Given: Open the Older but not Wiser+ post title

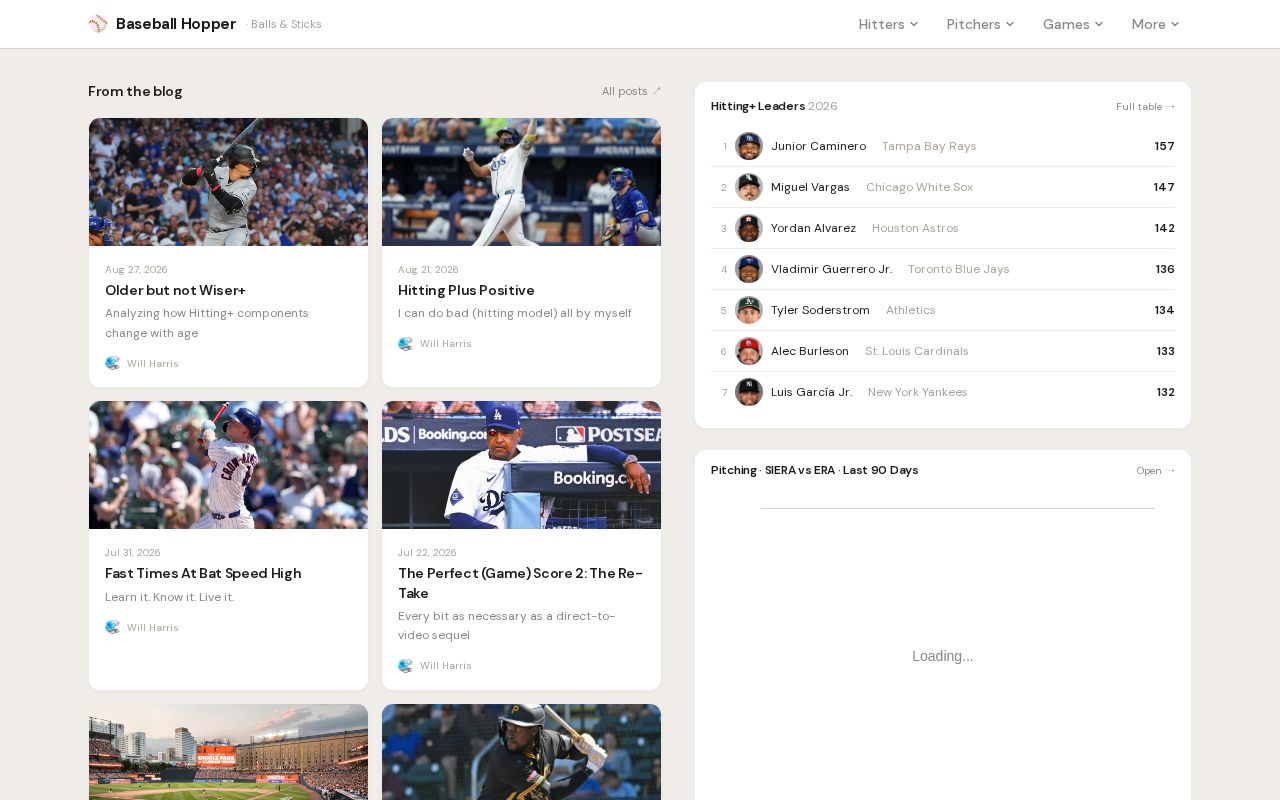Looking at the screenshot, I should click(x=175, y=290).
